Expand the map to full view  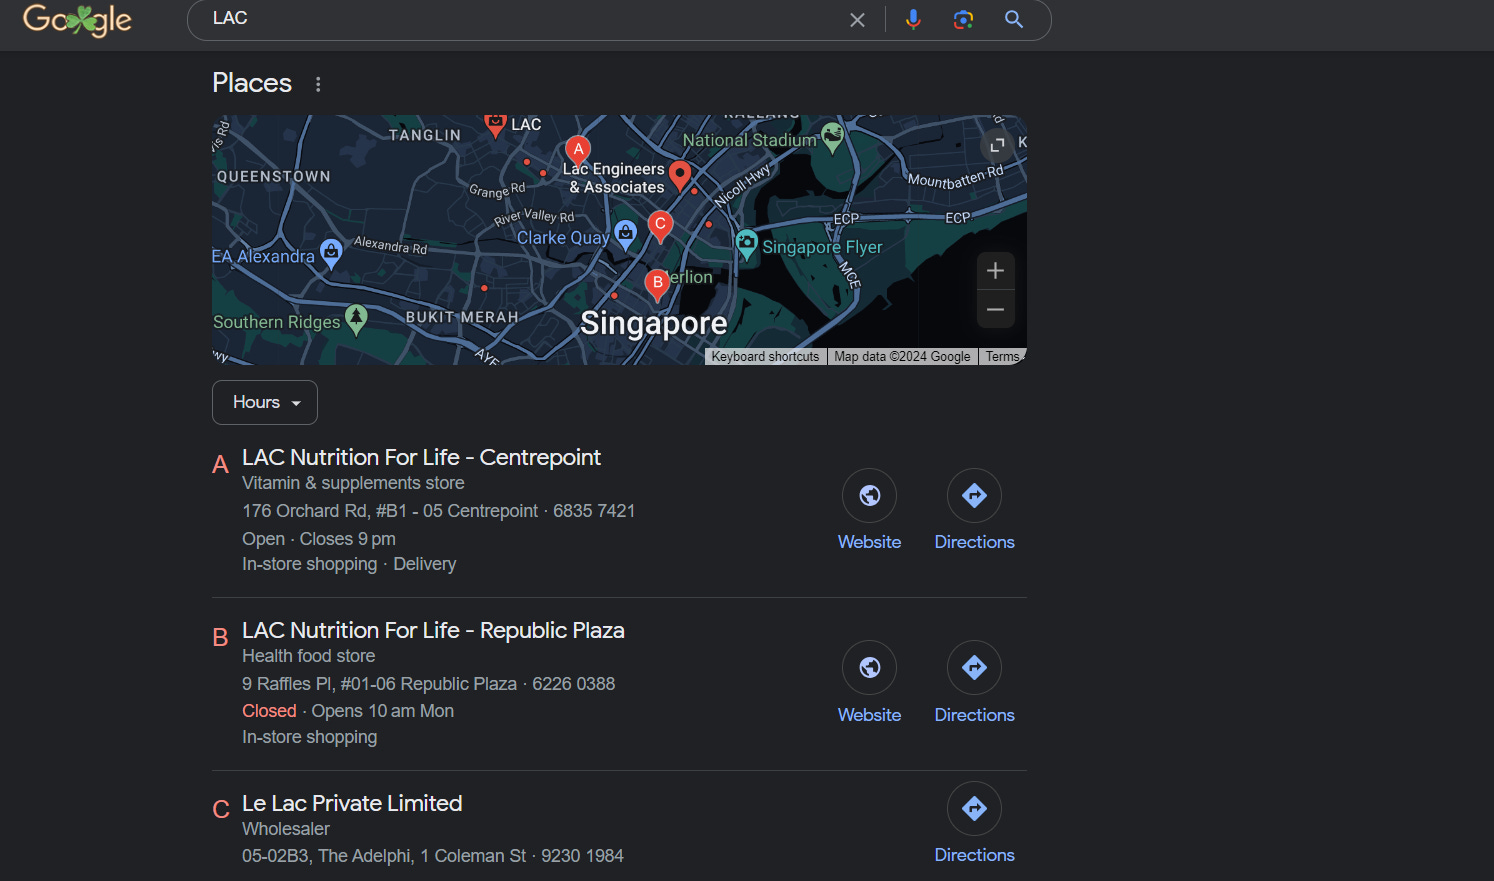click(997, 146)
